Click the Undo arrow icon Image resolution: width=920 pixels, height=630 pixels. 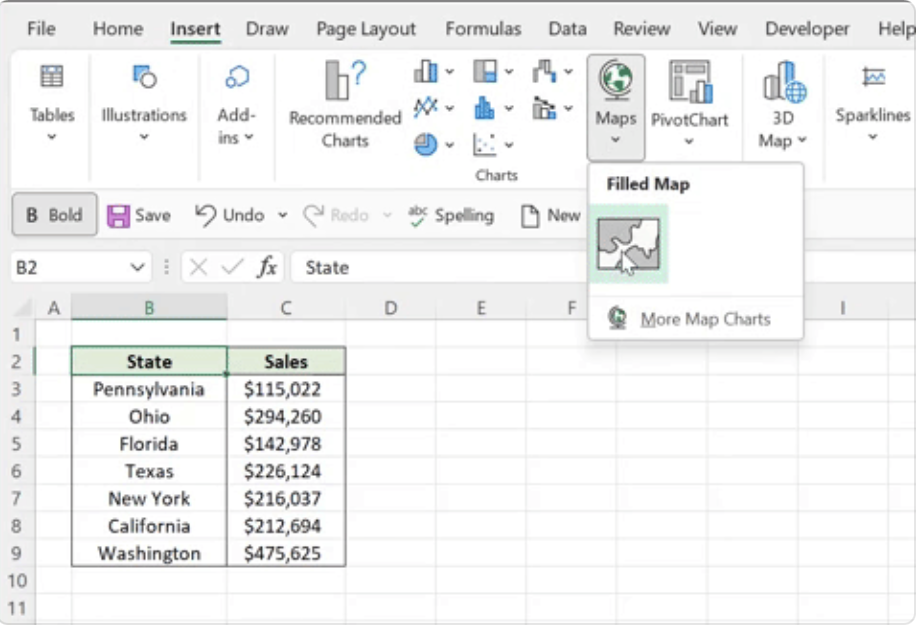pos(205,215)
